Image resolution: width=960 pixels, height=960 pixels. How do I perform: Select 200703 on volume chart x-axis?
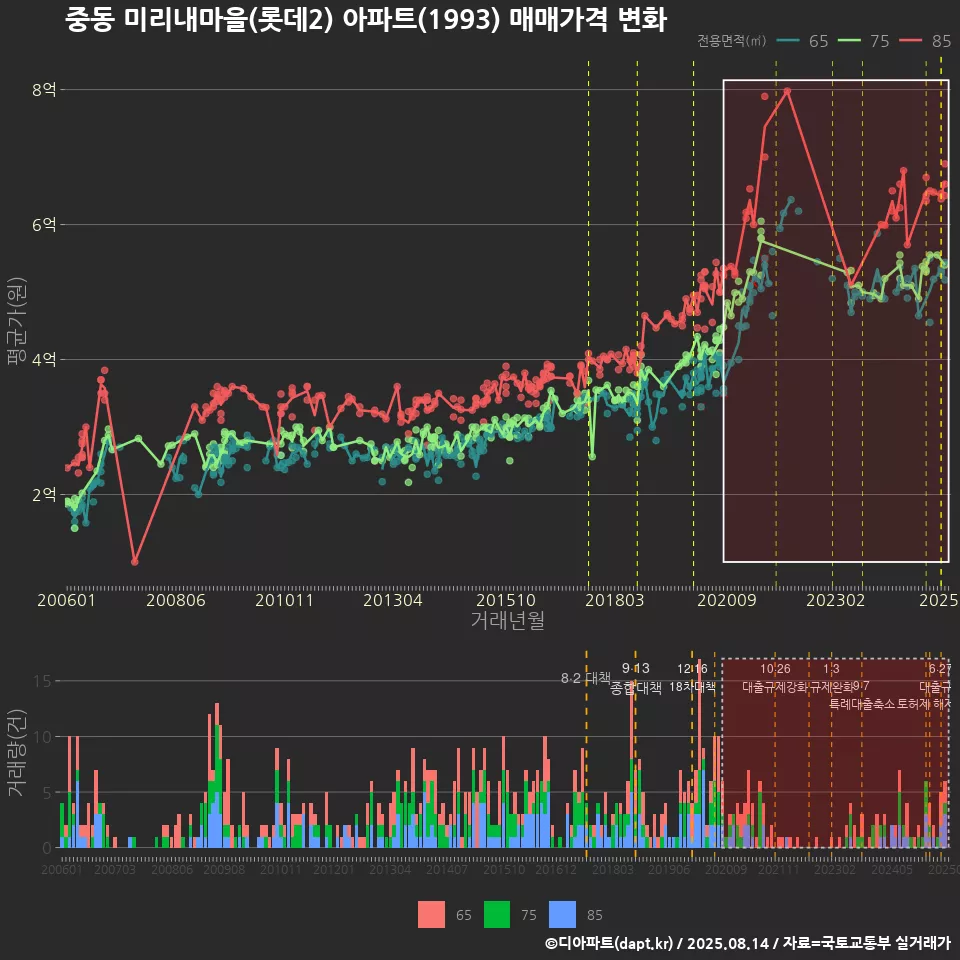pos(114,869)
